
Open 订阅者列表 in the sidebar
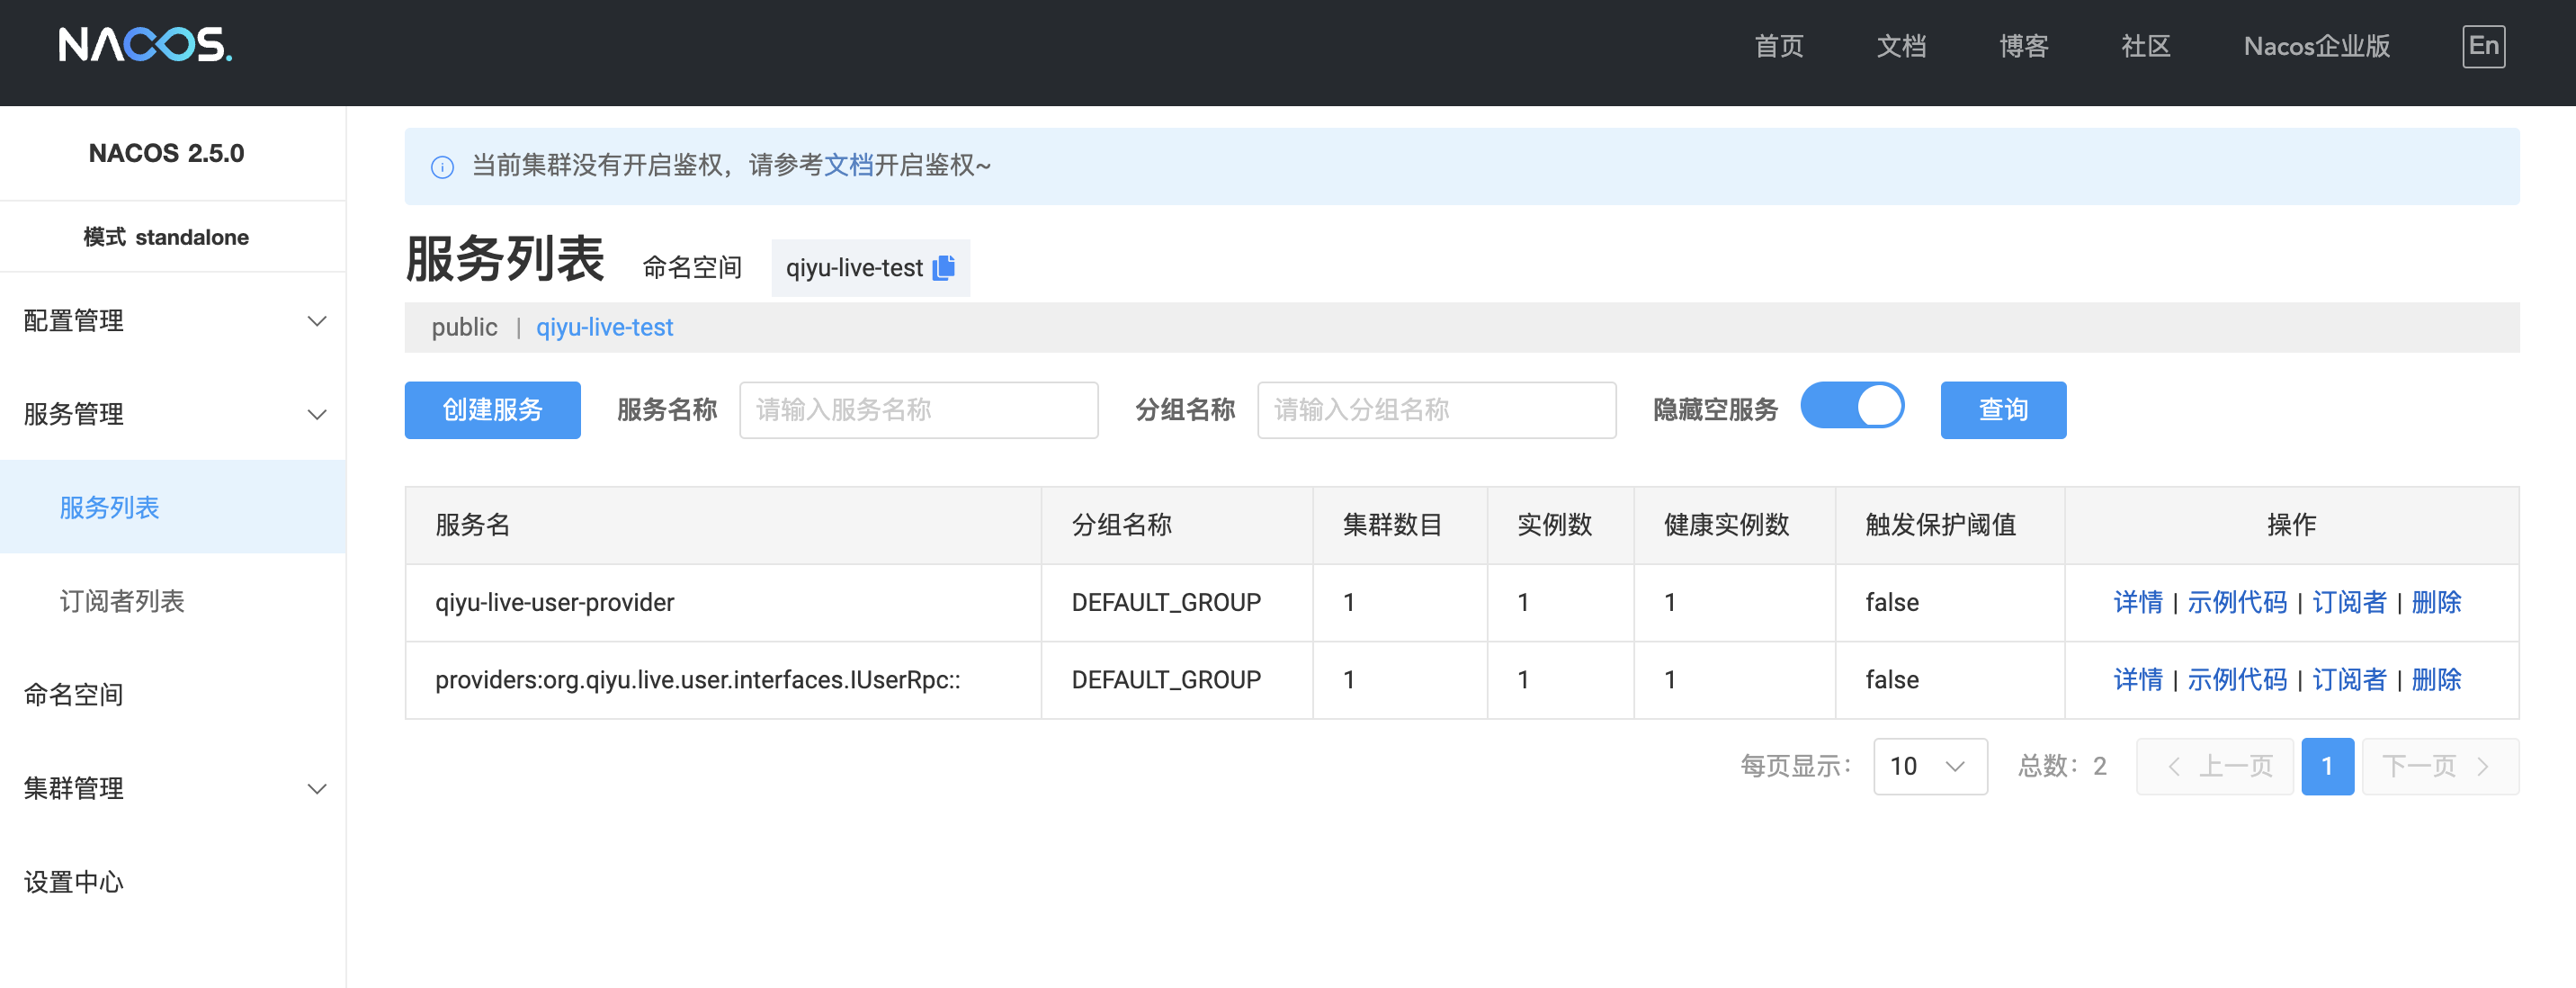pyautogui.click(x=122, y=601)
